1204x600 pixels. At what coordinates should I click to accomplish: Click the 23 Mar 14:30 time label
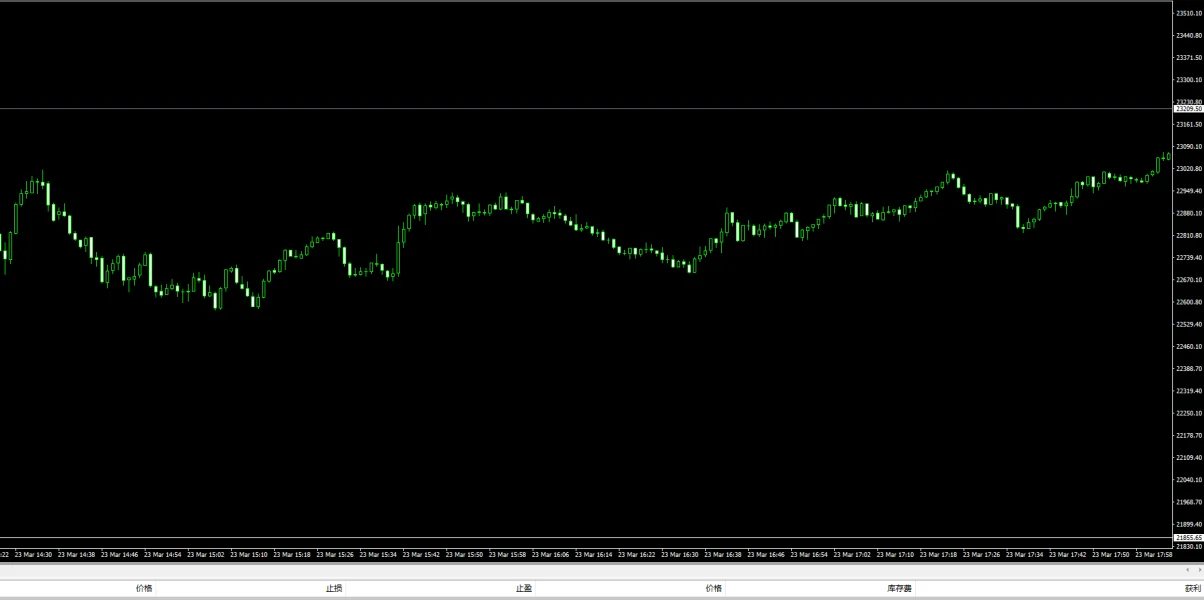click(33, 554)
